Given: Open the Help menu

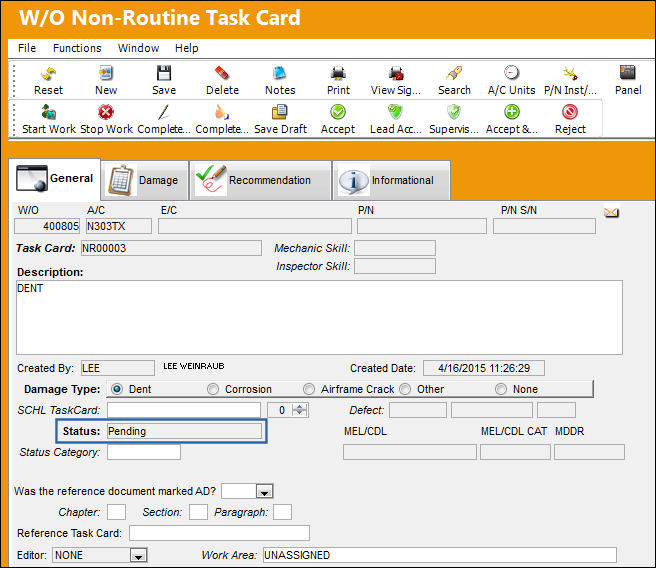Looking at the screenshot, I should tap(186, 48).
